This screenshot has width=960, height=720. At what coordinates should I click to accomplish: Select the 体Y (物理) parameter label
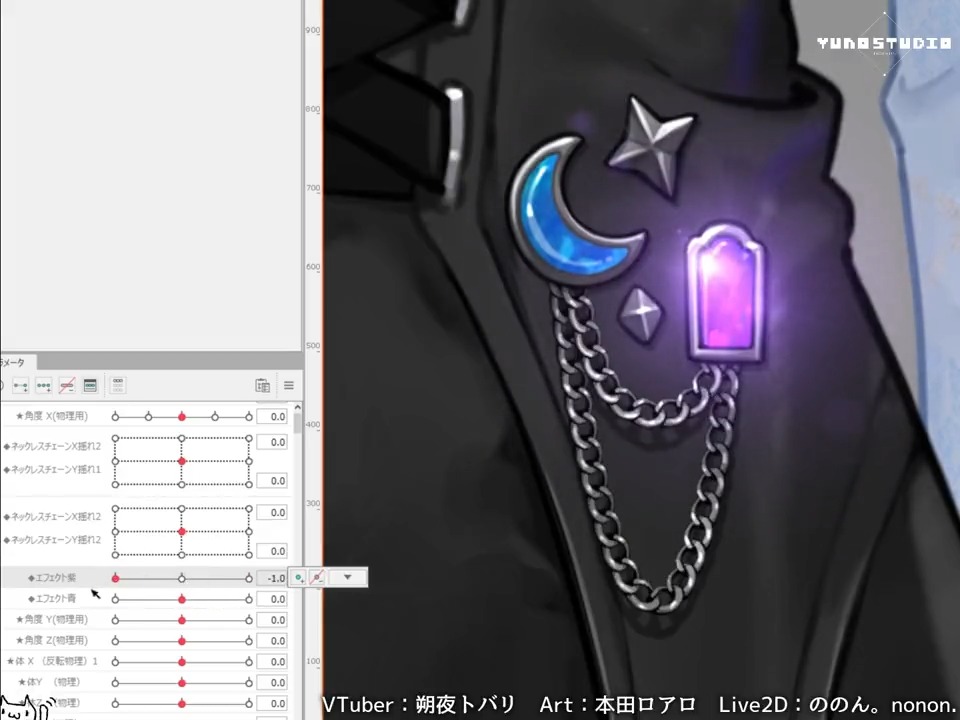pos(49,681)
